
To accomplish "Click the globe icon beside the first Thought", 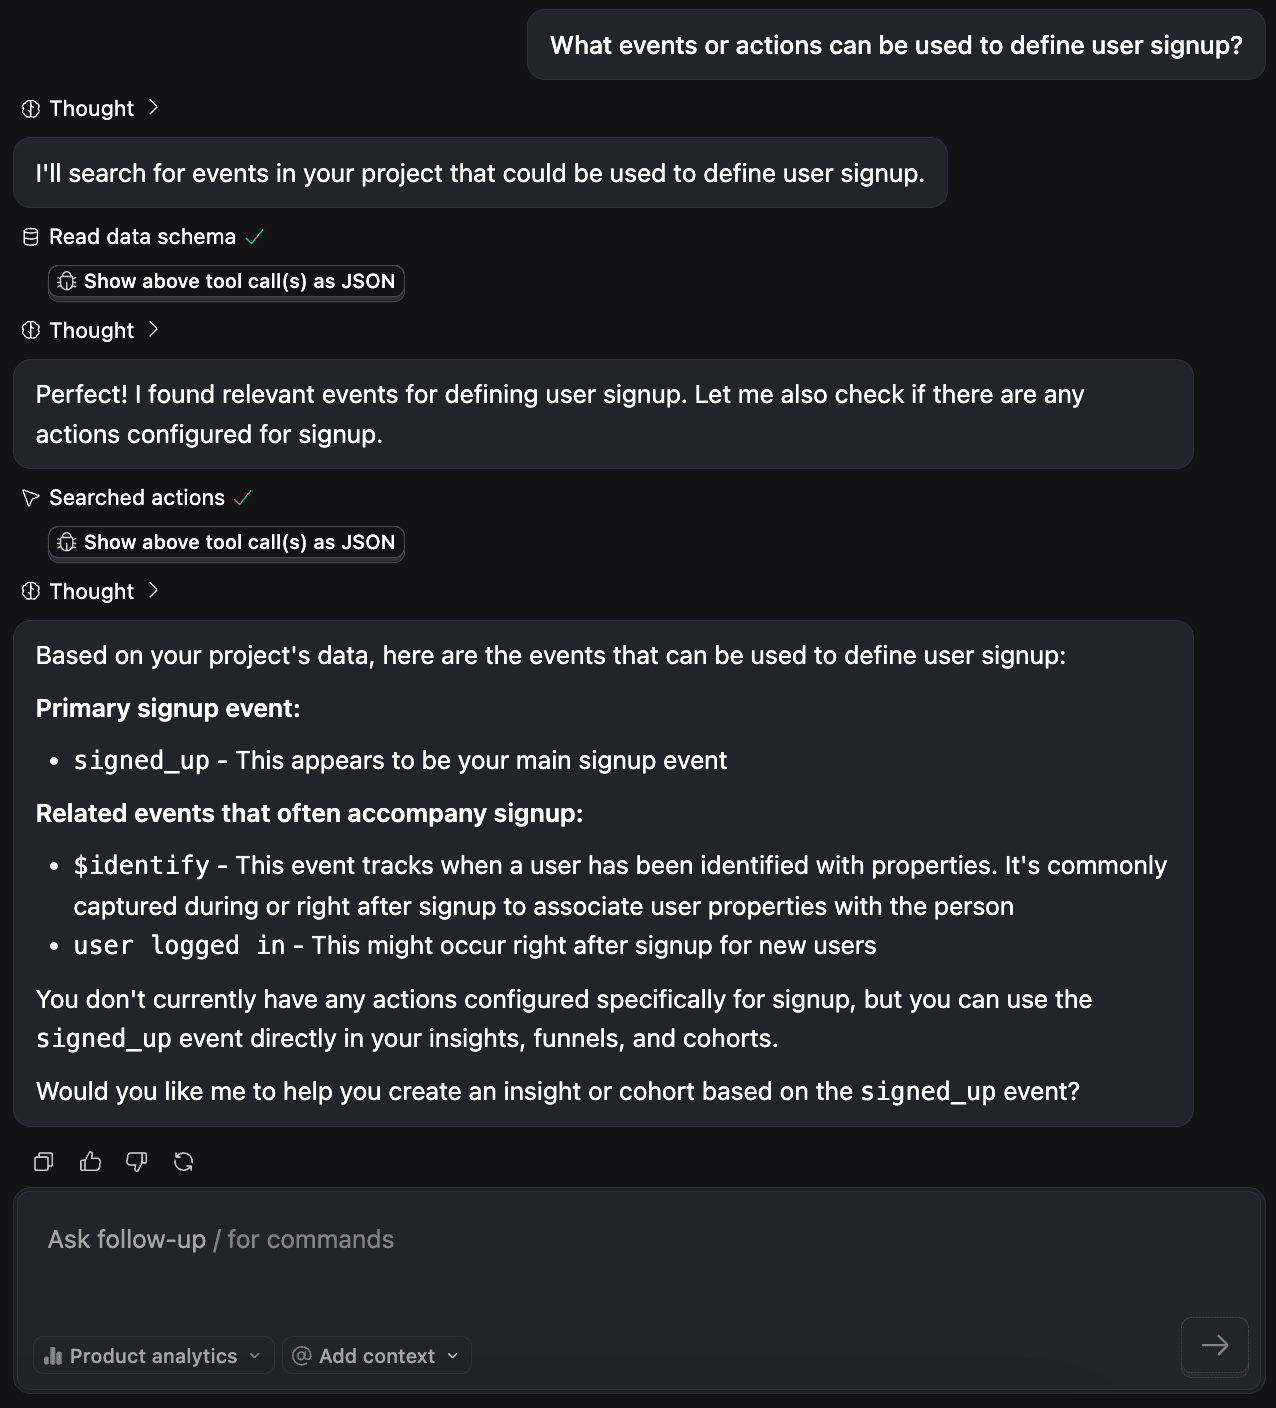I will pyautogui.click(x=31, y=108).
